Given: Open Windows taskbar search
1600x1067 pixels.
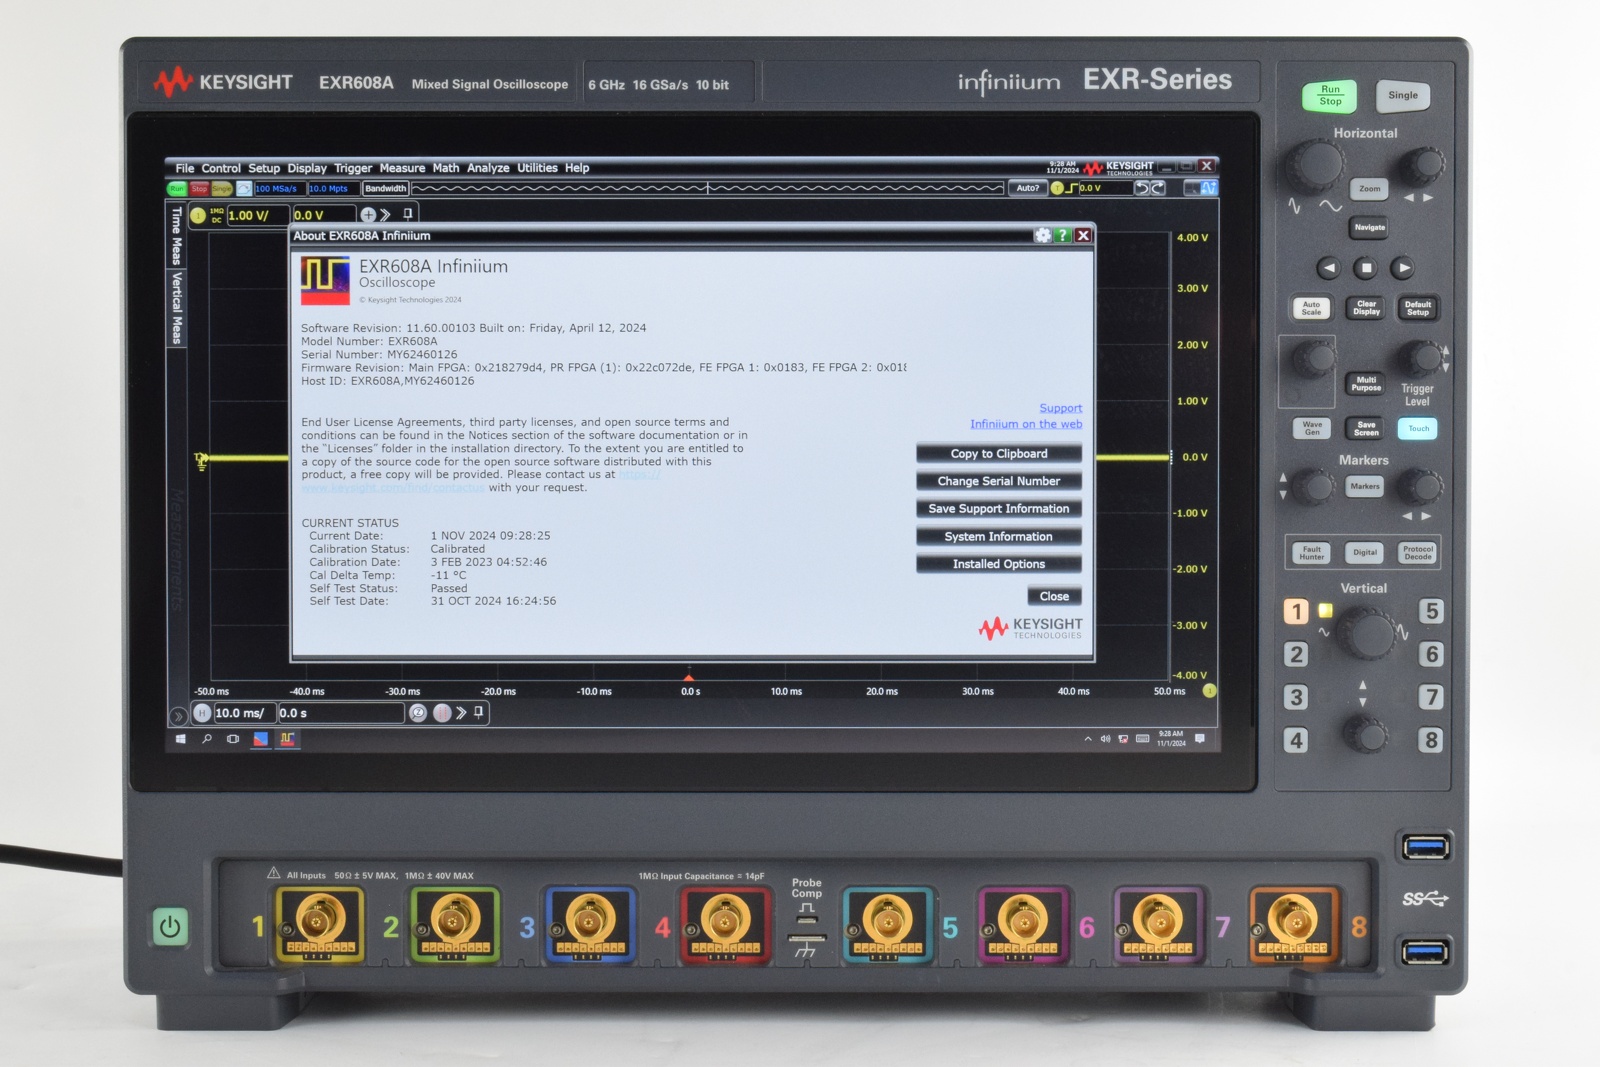Looking at the screenshot, I should click(207, 739).
